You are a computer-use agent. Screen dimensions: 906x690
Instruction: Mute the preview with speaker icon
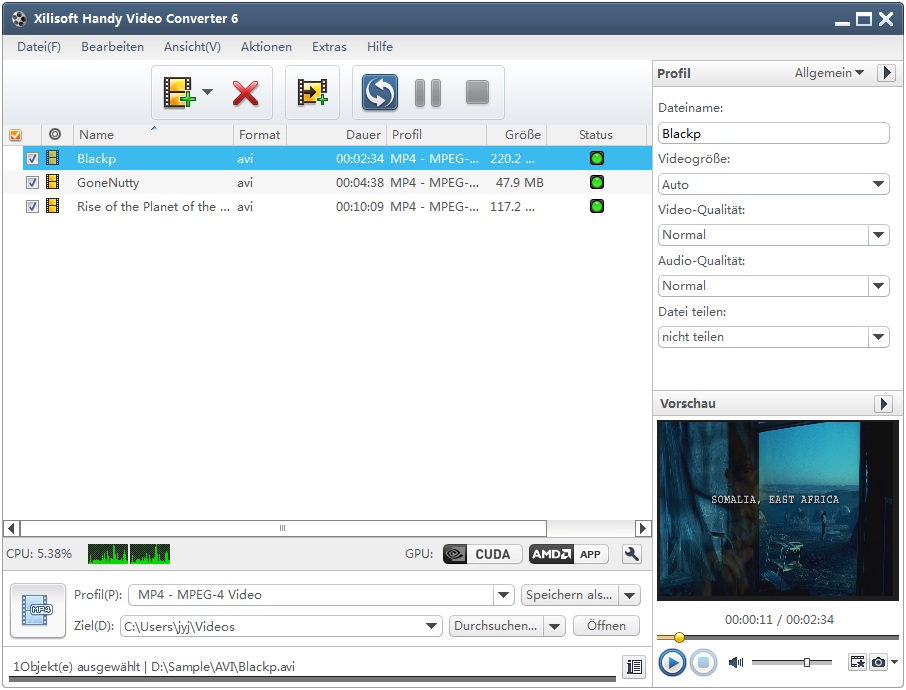point(736,662)
